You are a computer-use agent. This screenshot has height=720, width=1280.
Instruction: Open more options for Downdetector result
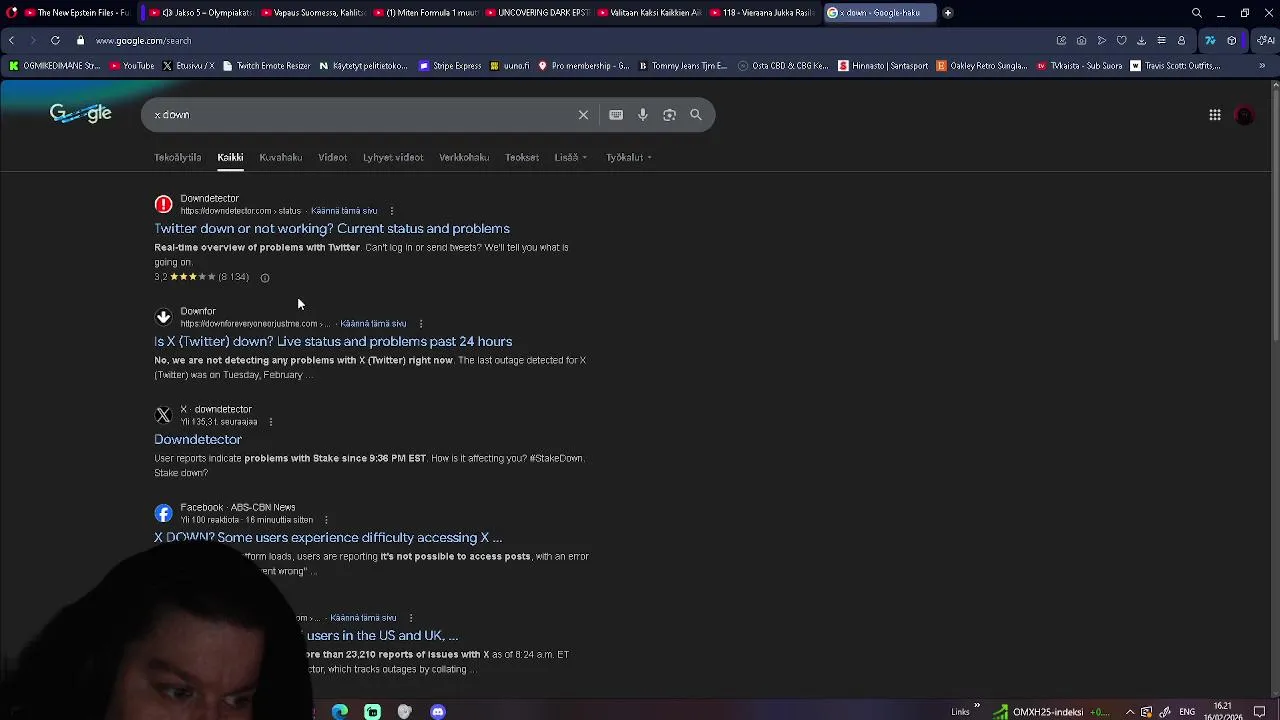pos(392,211)
